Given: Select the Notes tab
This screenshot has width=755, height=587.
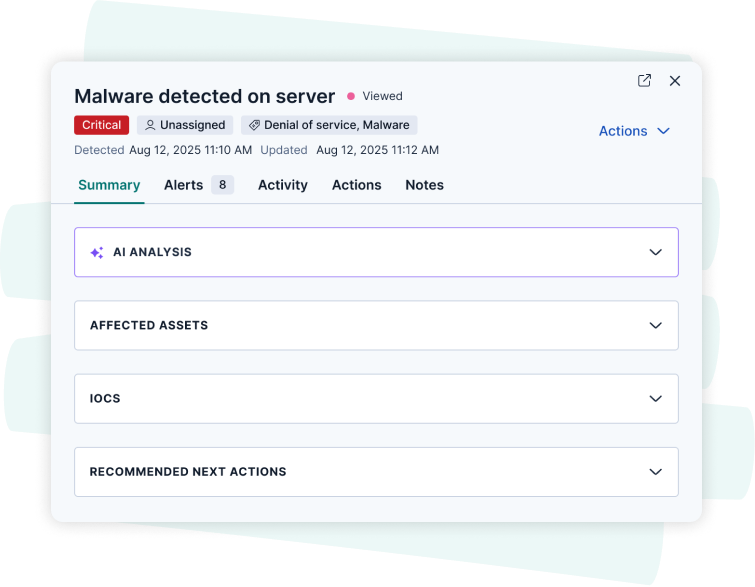Looking at the screenshot, I should (x=424, y=185).
